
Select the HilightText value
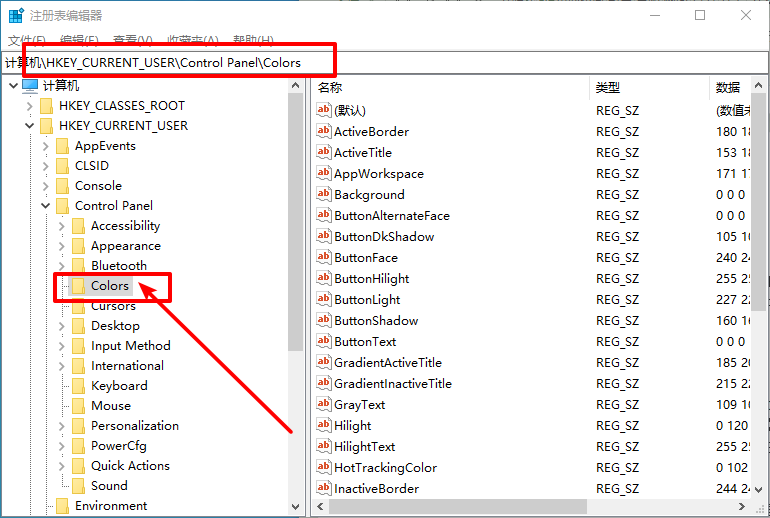(x=364, y=447)
